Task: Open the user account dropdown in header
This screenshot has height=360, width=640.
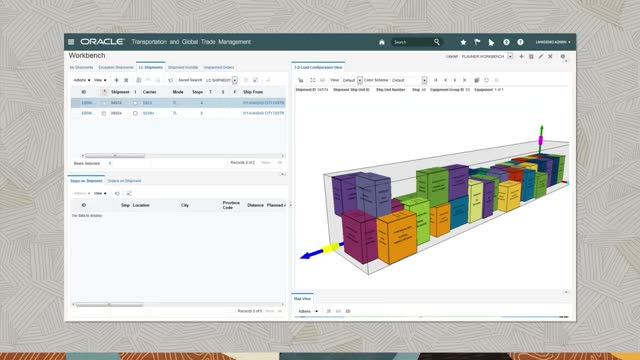Action: tap(553, 42)
